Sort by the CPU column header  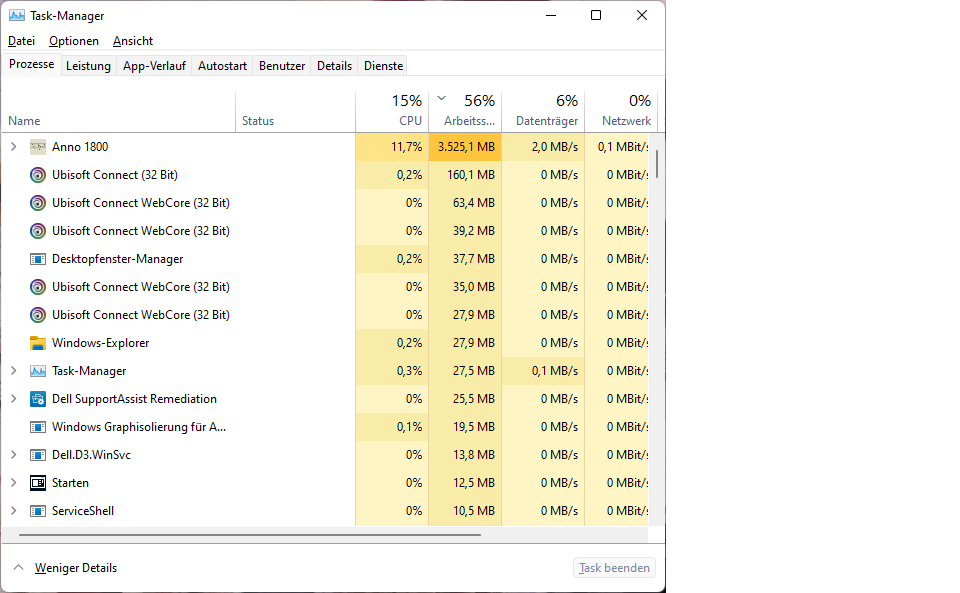(x=392, y=111)
